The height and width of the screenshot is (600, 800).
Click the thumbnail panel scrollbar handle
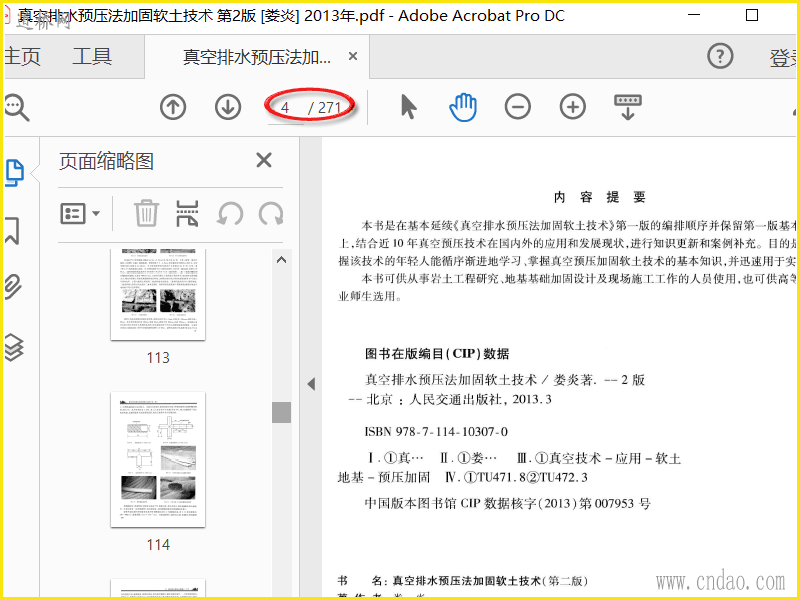coord(281,412)
